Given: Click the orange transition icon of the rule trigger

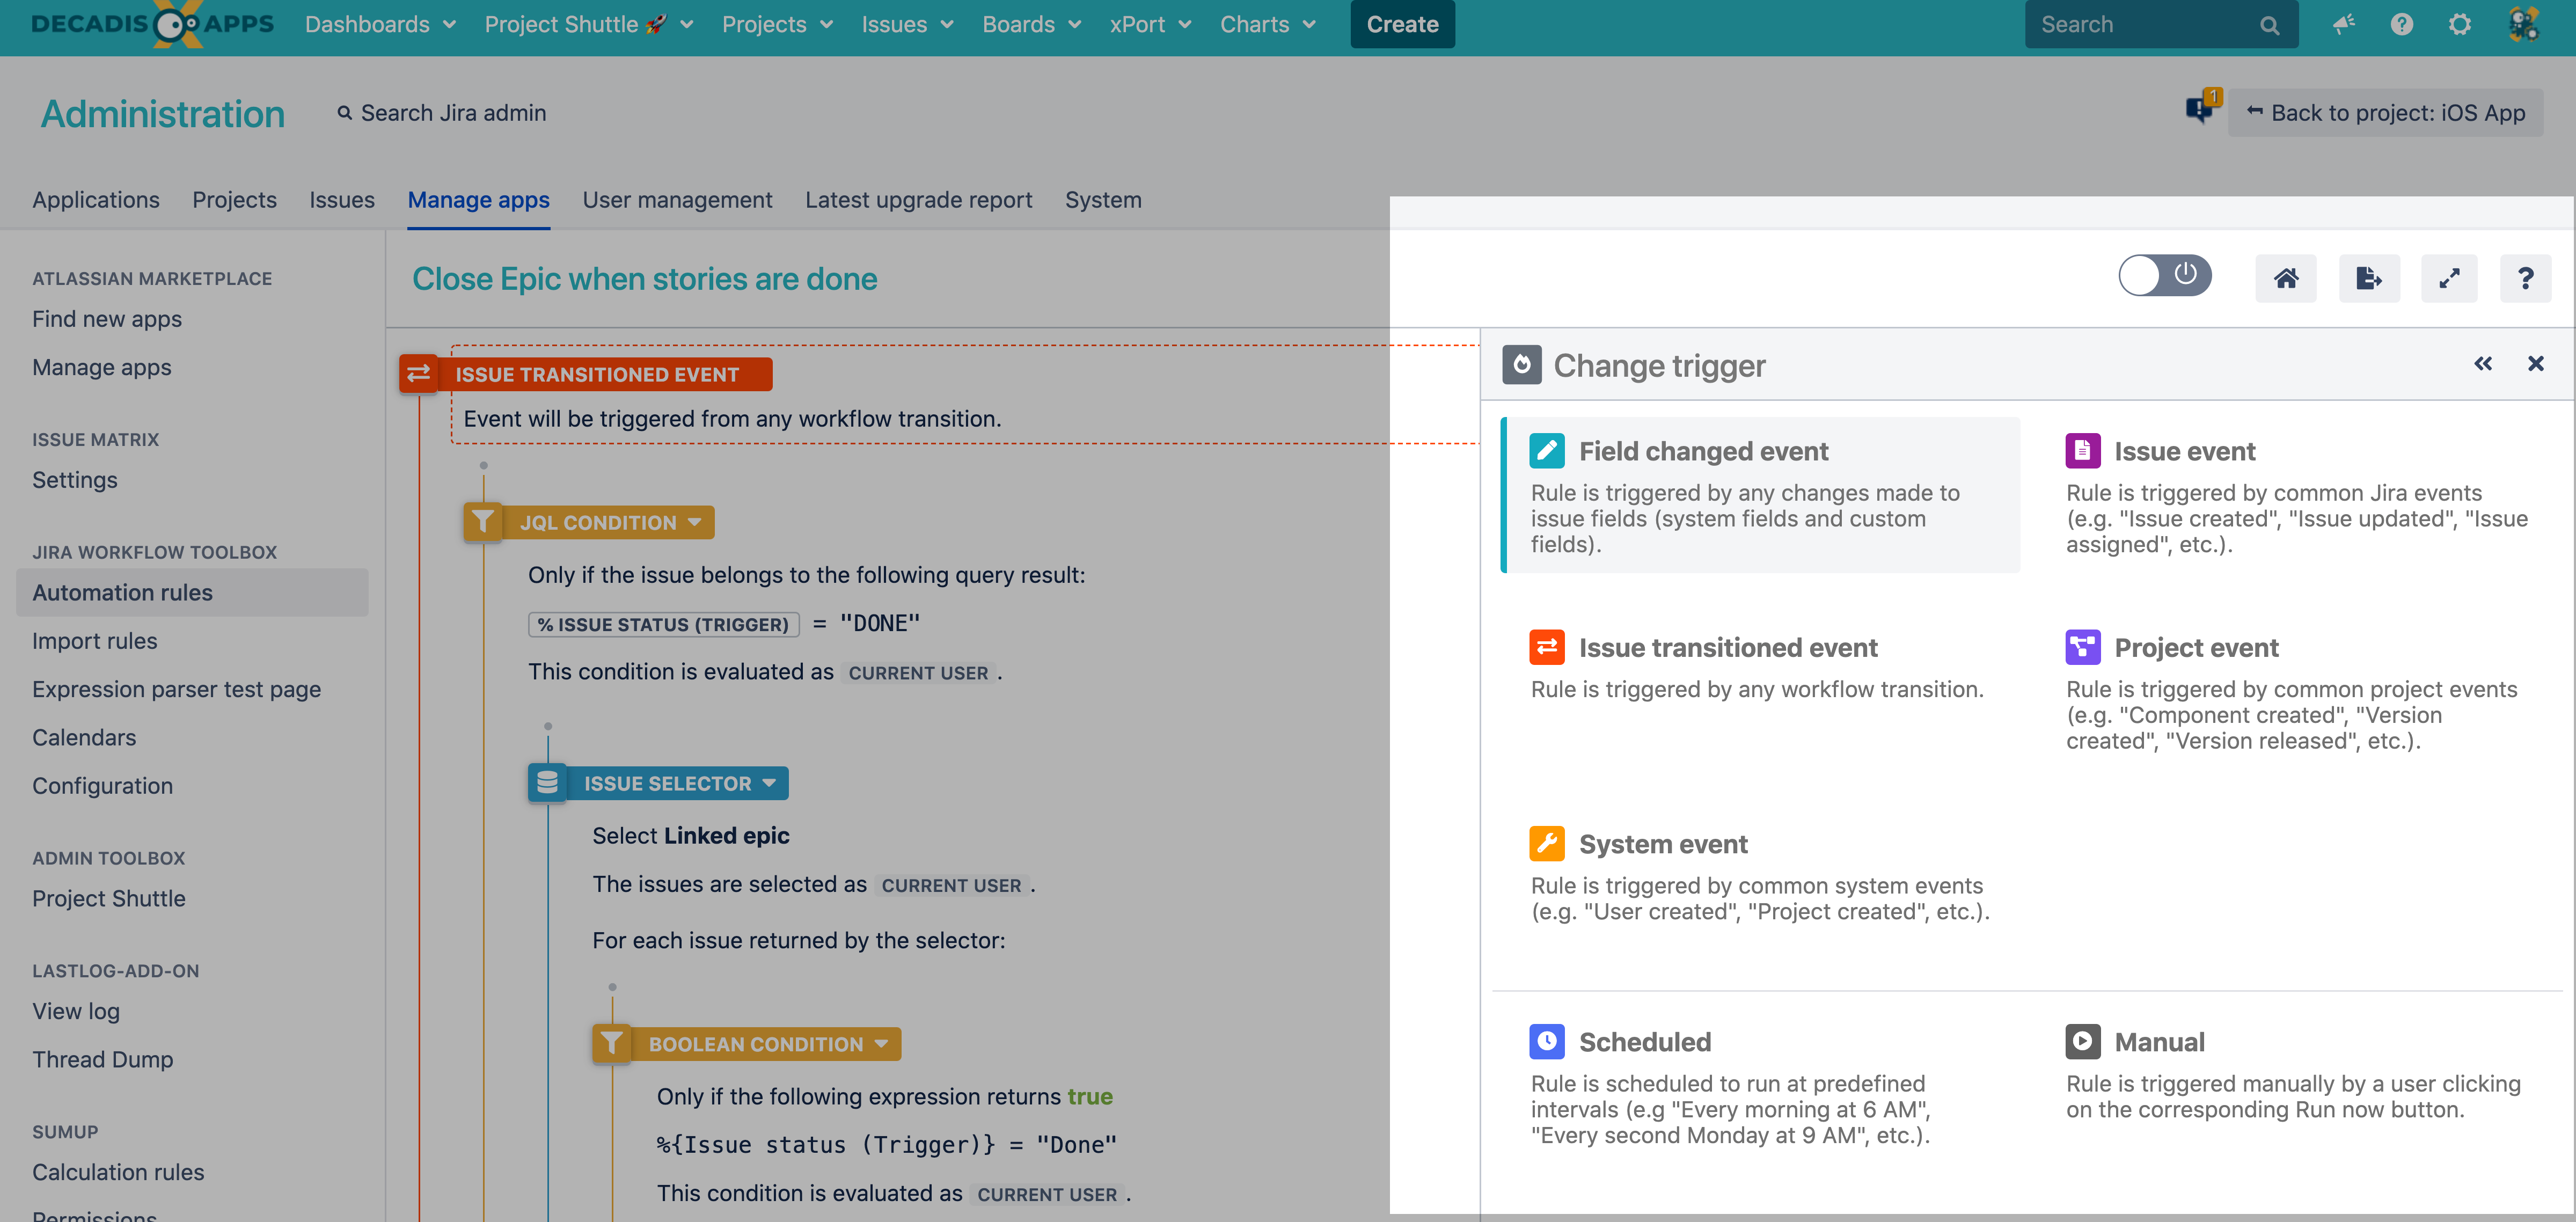Looking at the screenshot, I should coord(418,374).
